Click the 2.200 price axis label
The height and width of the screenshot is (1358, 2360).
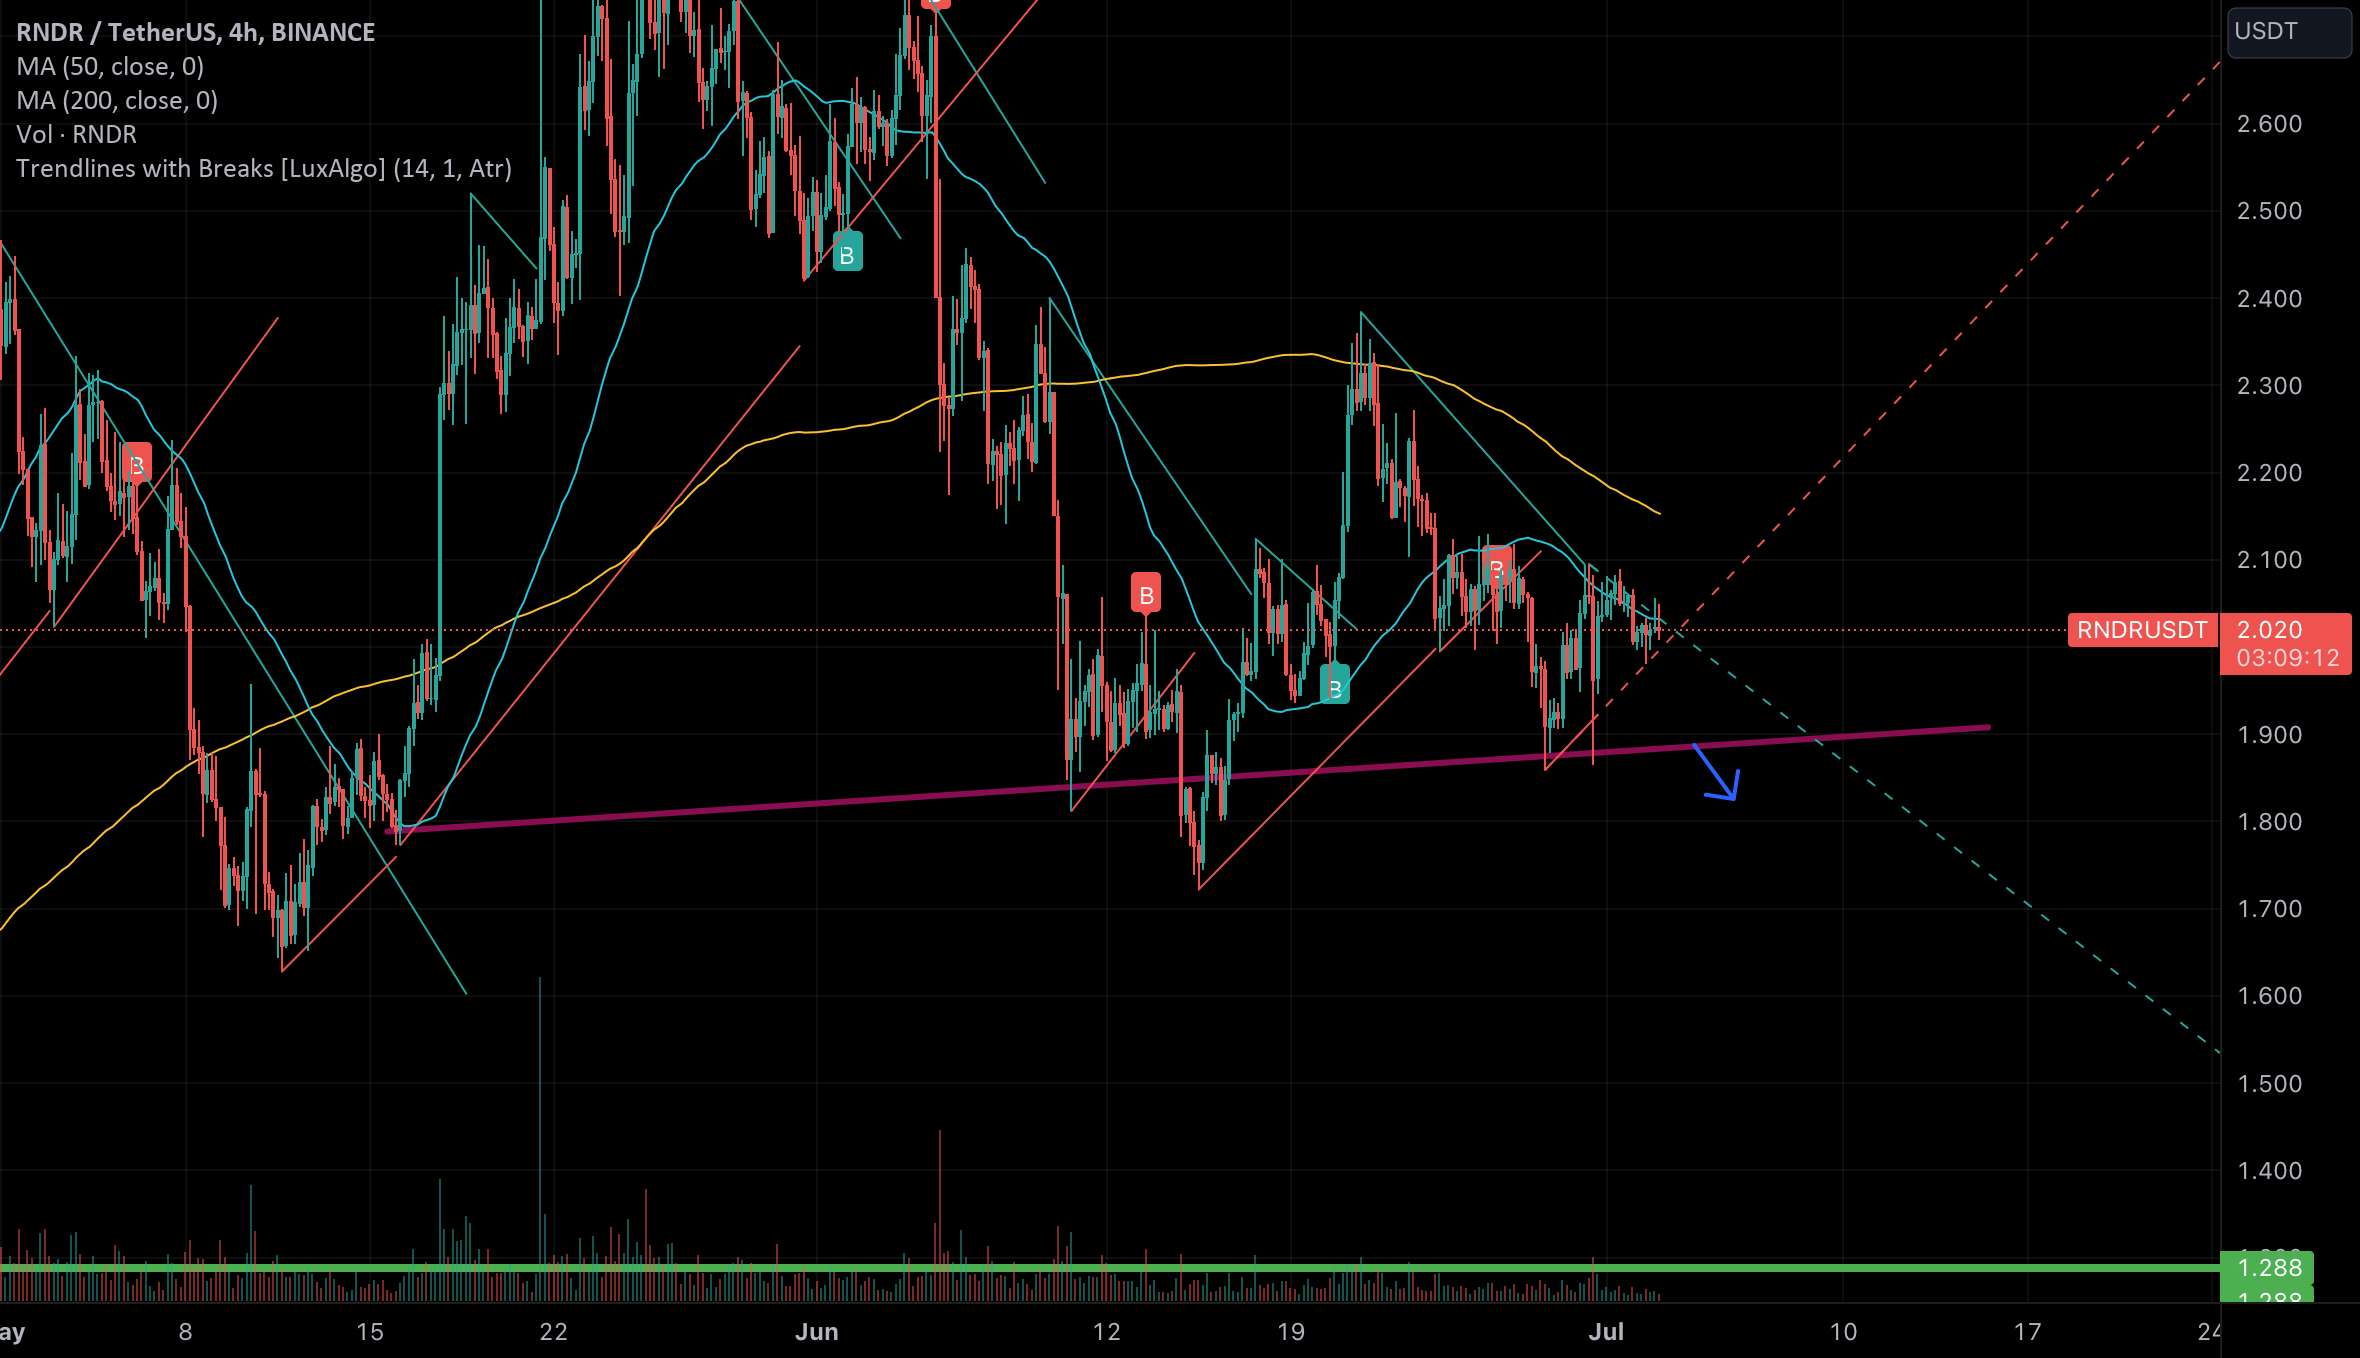pos(2270,473)
